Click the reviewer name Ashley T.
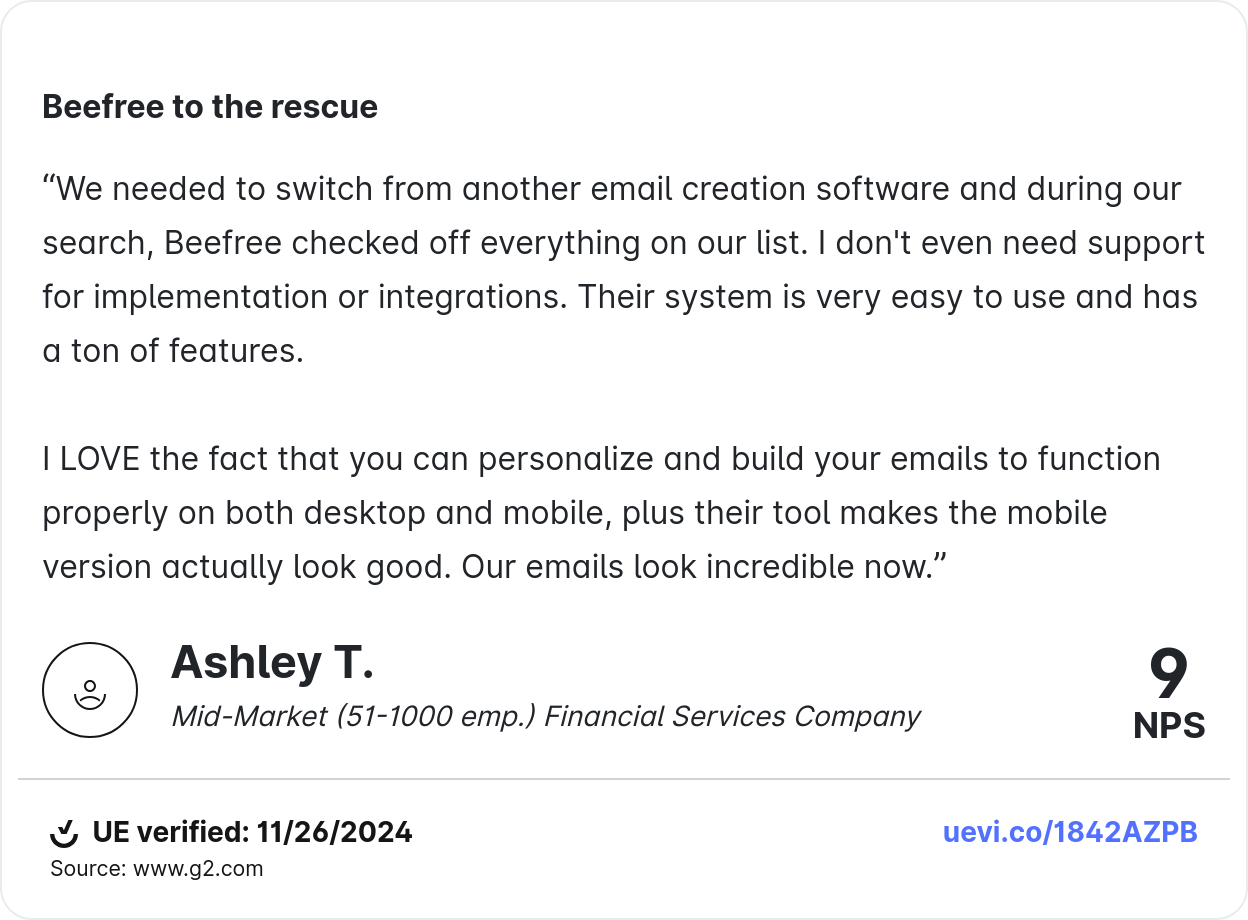 [x=272, y=663]
